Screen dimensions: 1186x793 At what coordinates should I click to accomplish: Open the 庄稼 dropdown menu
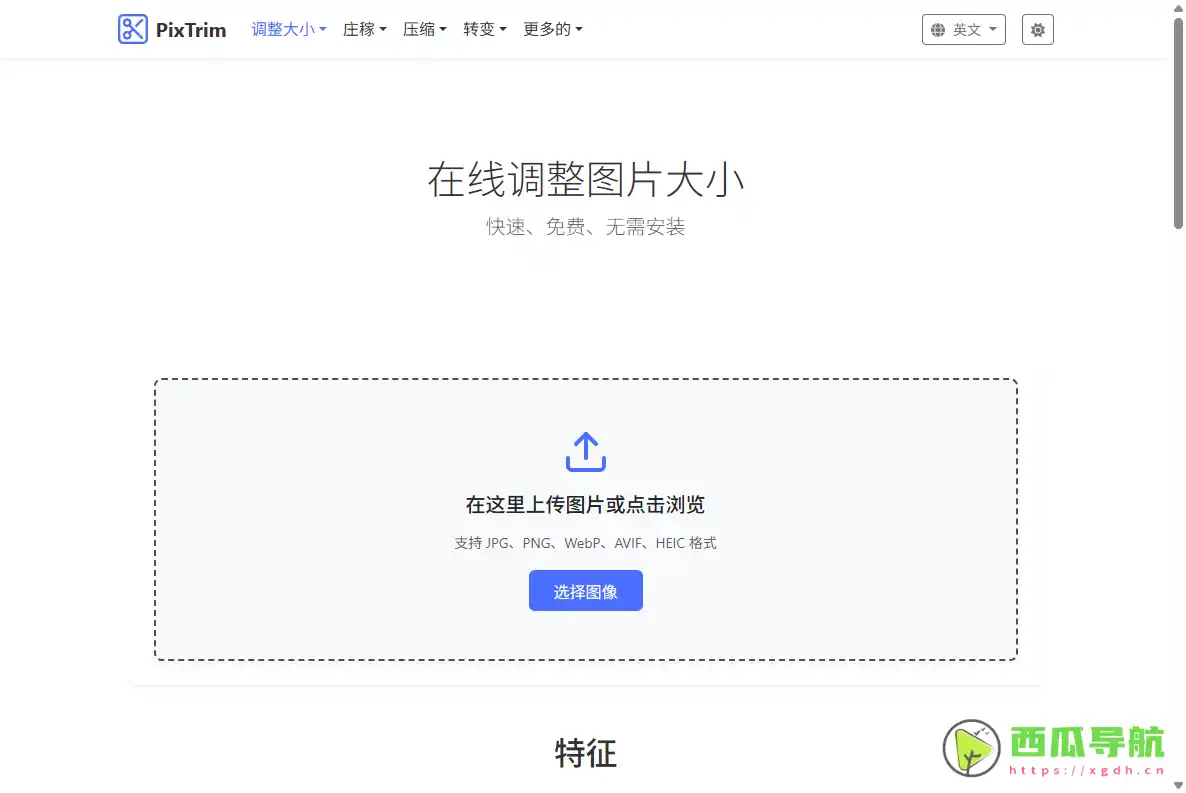365,29
